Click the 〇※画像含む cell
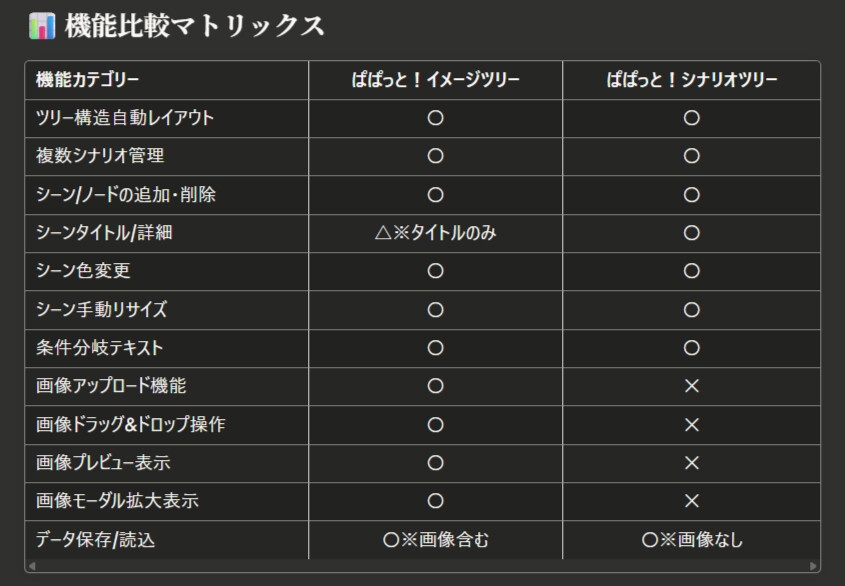The width and height of the screenshot is (845, 586). pos(436,540)
